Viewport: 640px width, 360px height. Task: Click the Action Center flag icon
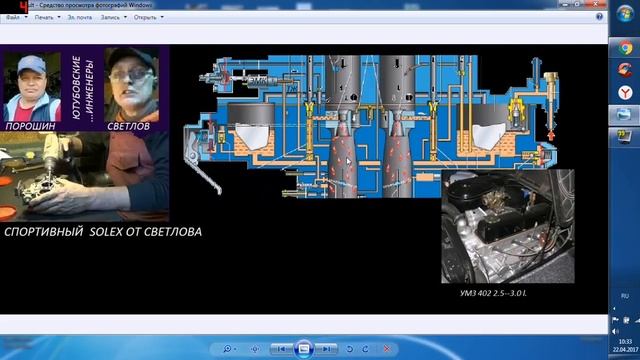(616, 320)
